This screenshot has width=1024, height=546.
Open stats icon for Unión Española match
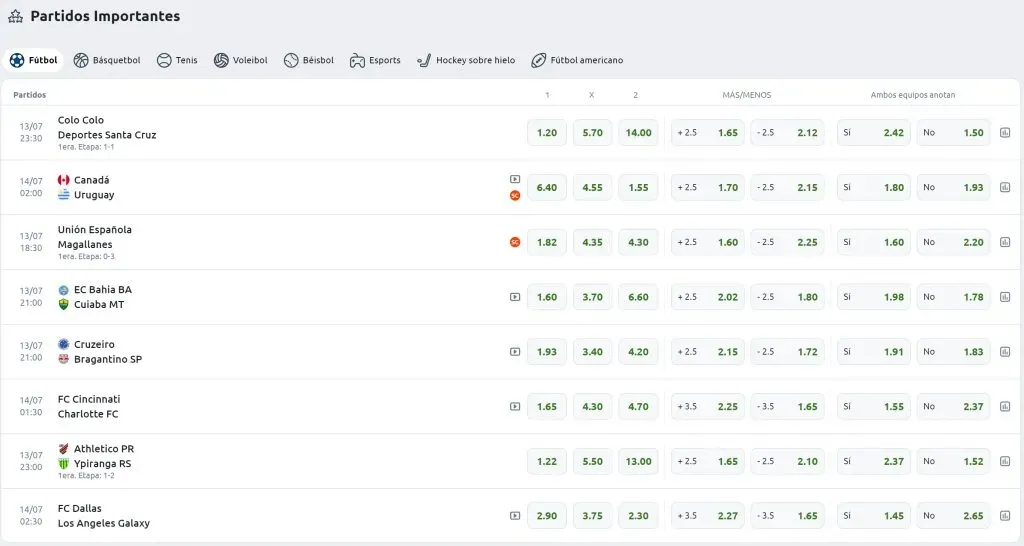tap(1005, 242)
